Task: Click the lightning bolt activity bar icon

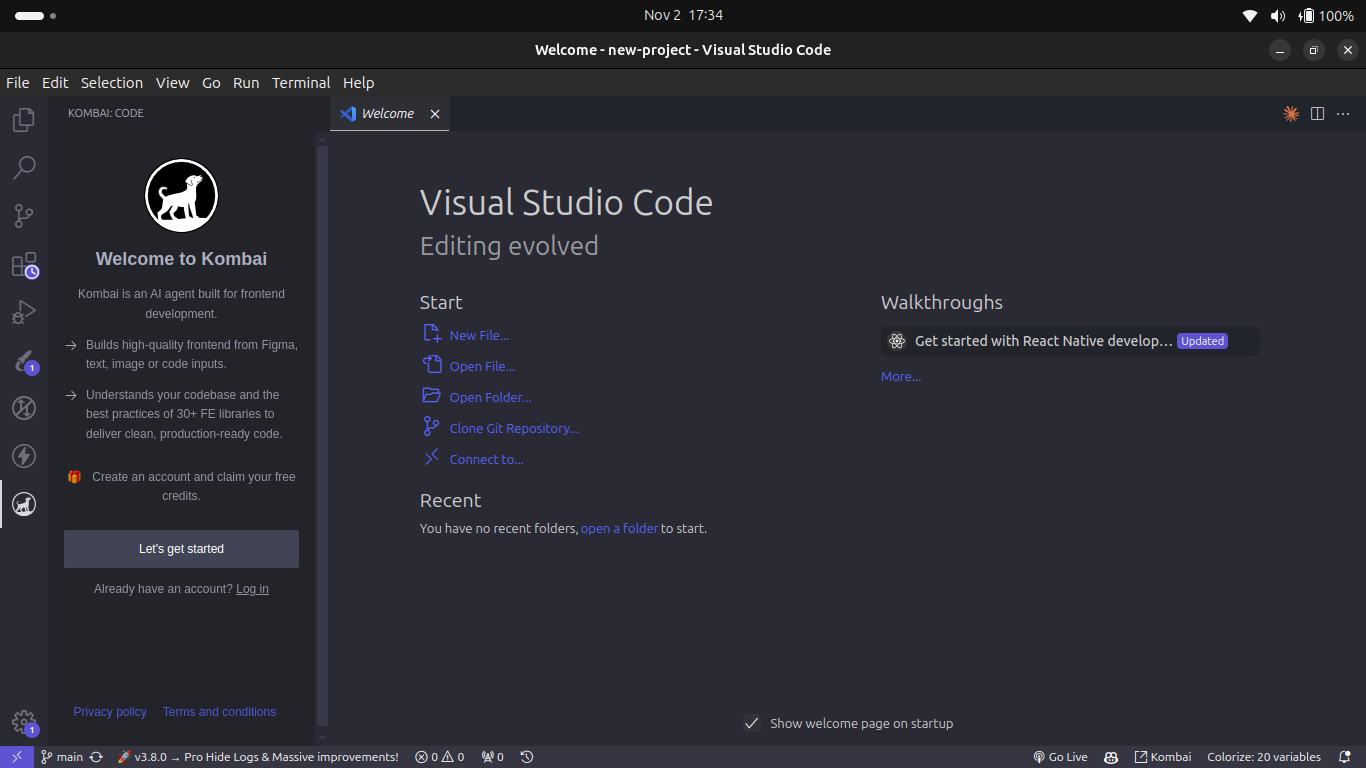Action: [24, 456]
